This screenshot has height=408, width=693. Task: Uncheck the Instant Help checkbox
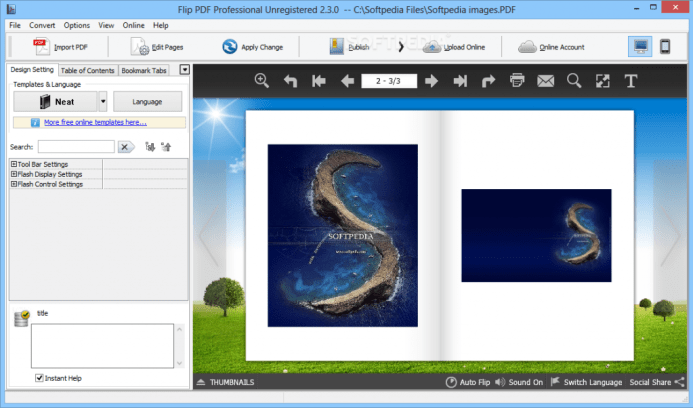39,378
